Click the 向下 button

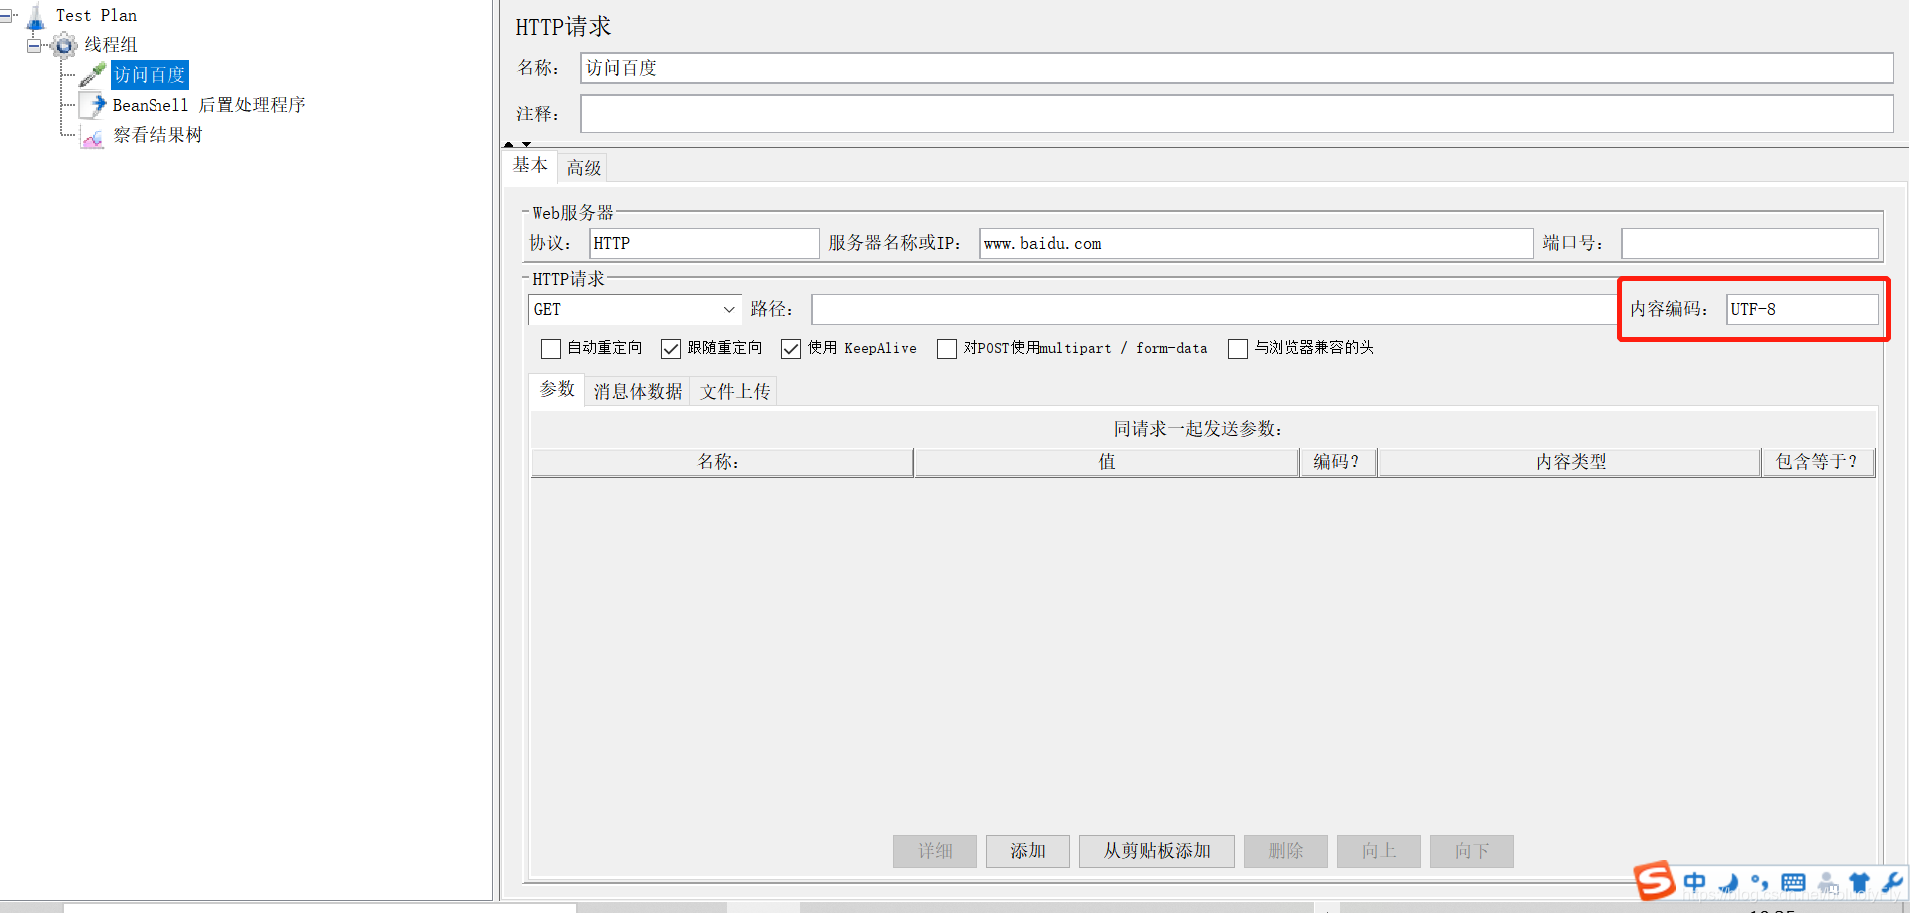click(x=1472, y=851)
